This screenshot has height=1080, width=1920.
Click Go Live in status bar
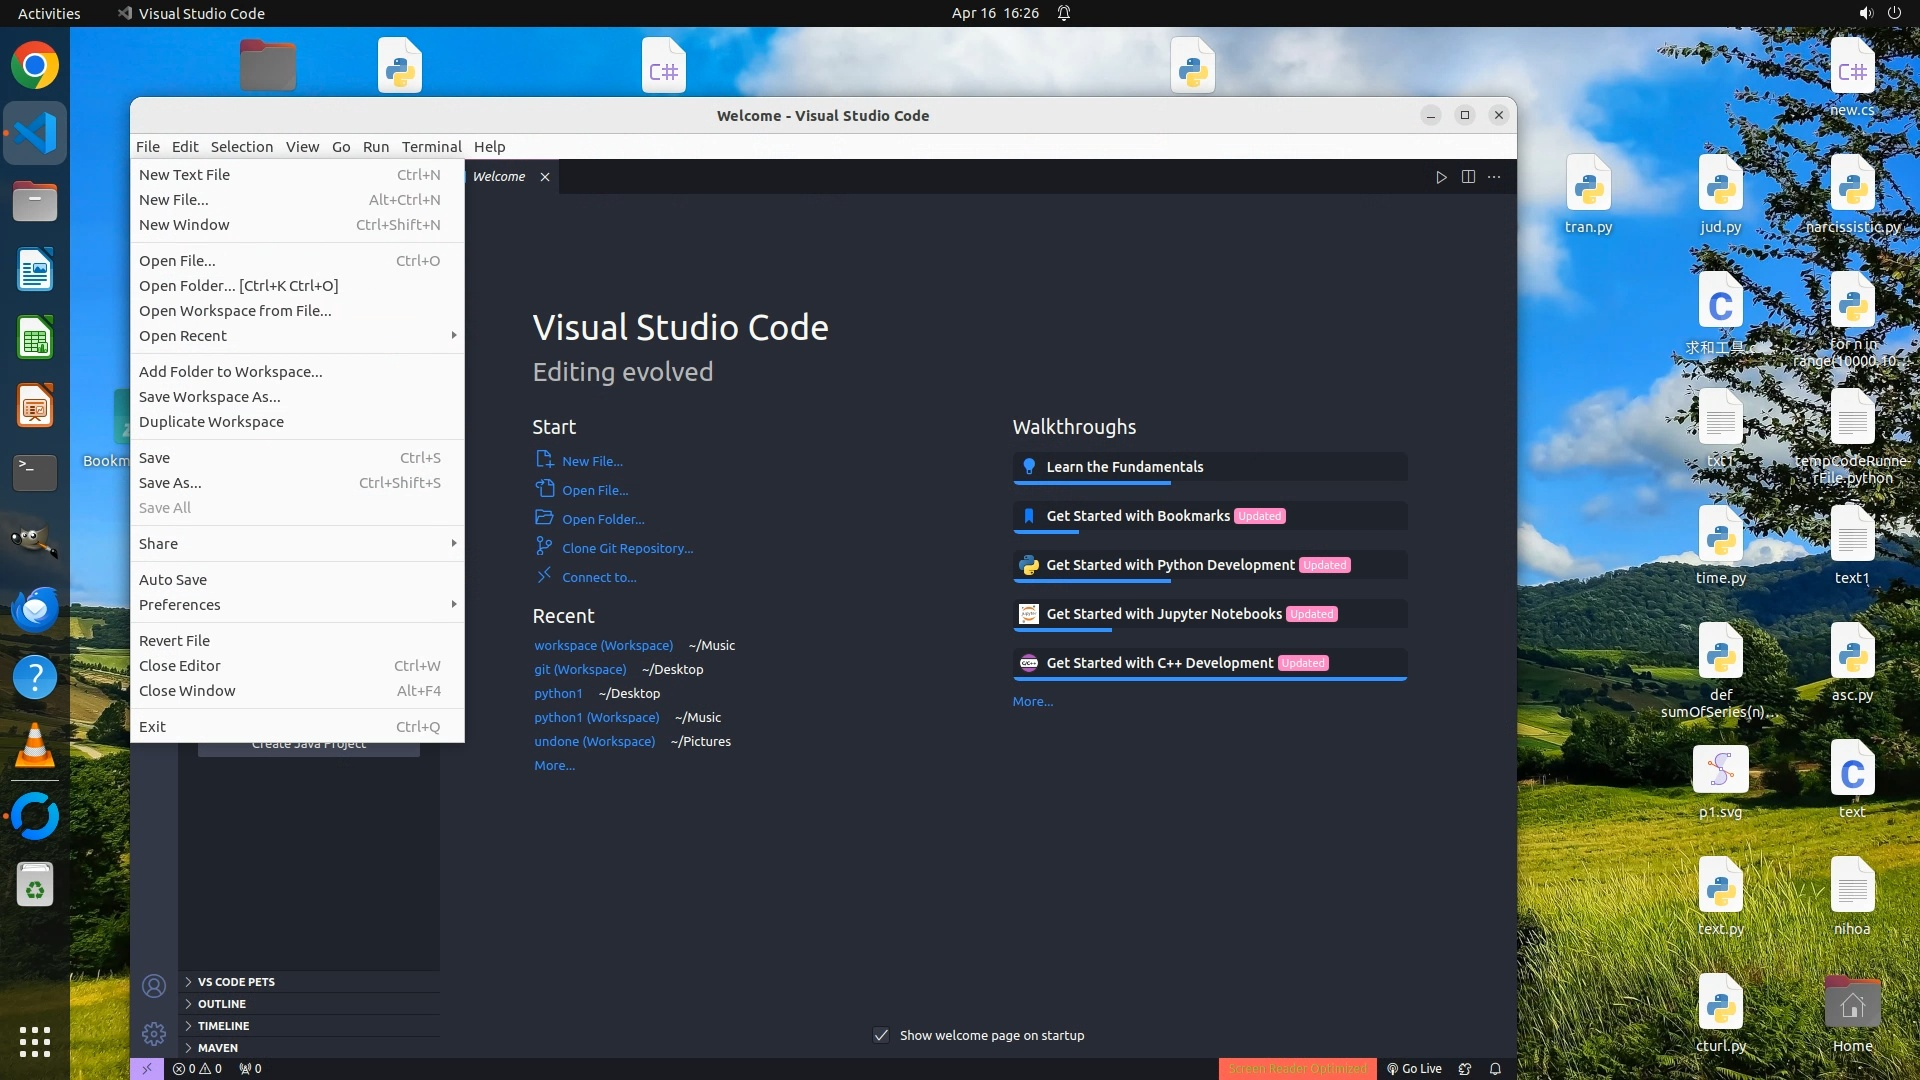[x=1414, y=1068]
